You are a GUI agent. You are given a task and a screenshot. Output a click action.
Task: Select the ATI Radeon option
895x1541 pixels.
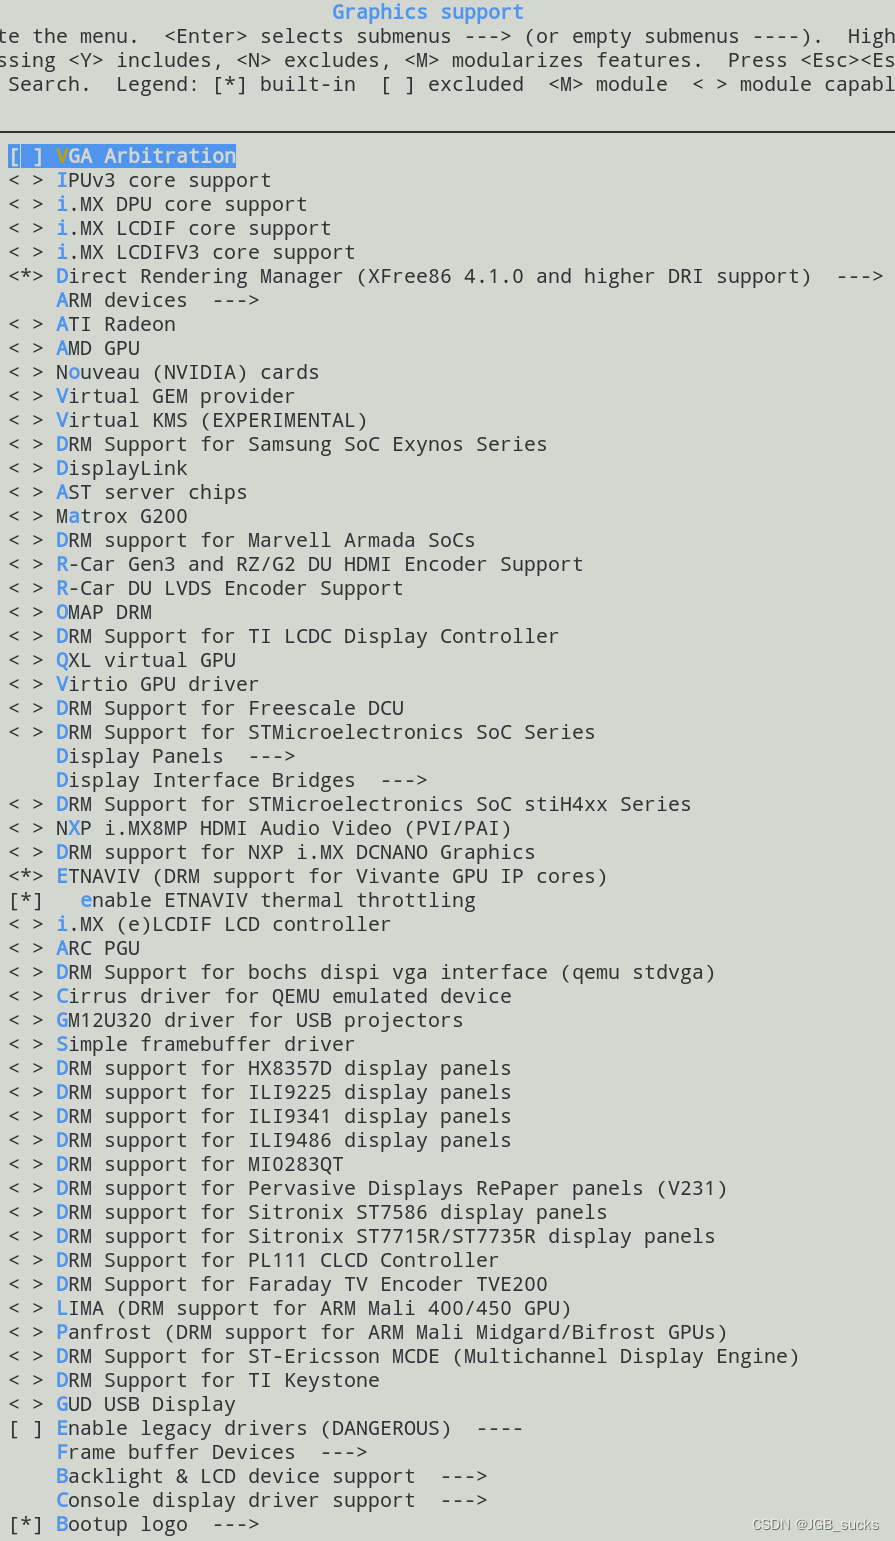116,324
